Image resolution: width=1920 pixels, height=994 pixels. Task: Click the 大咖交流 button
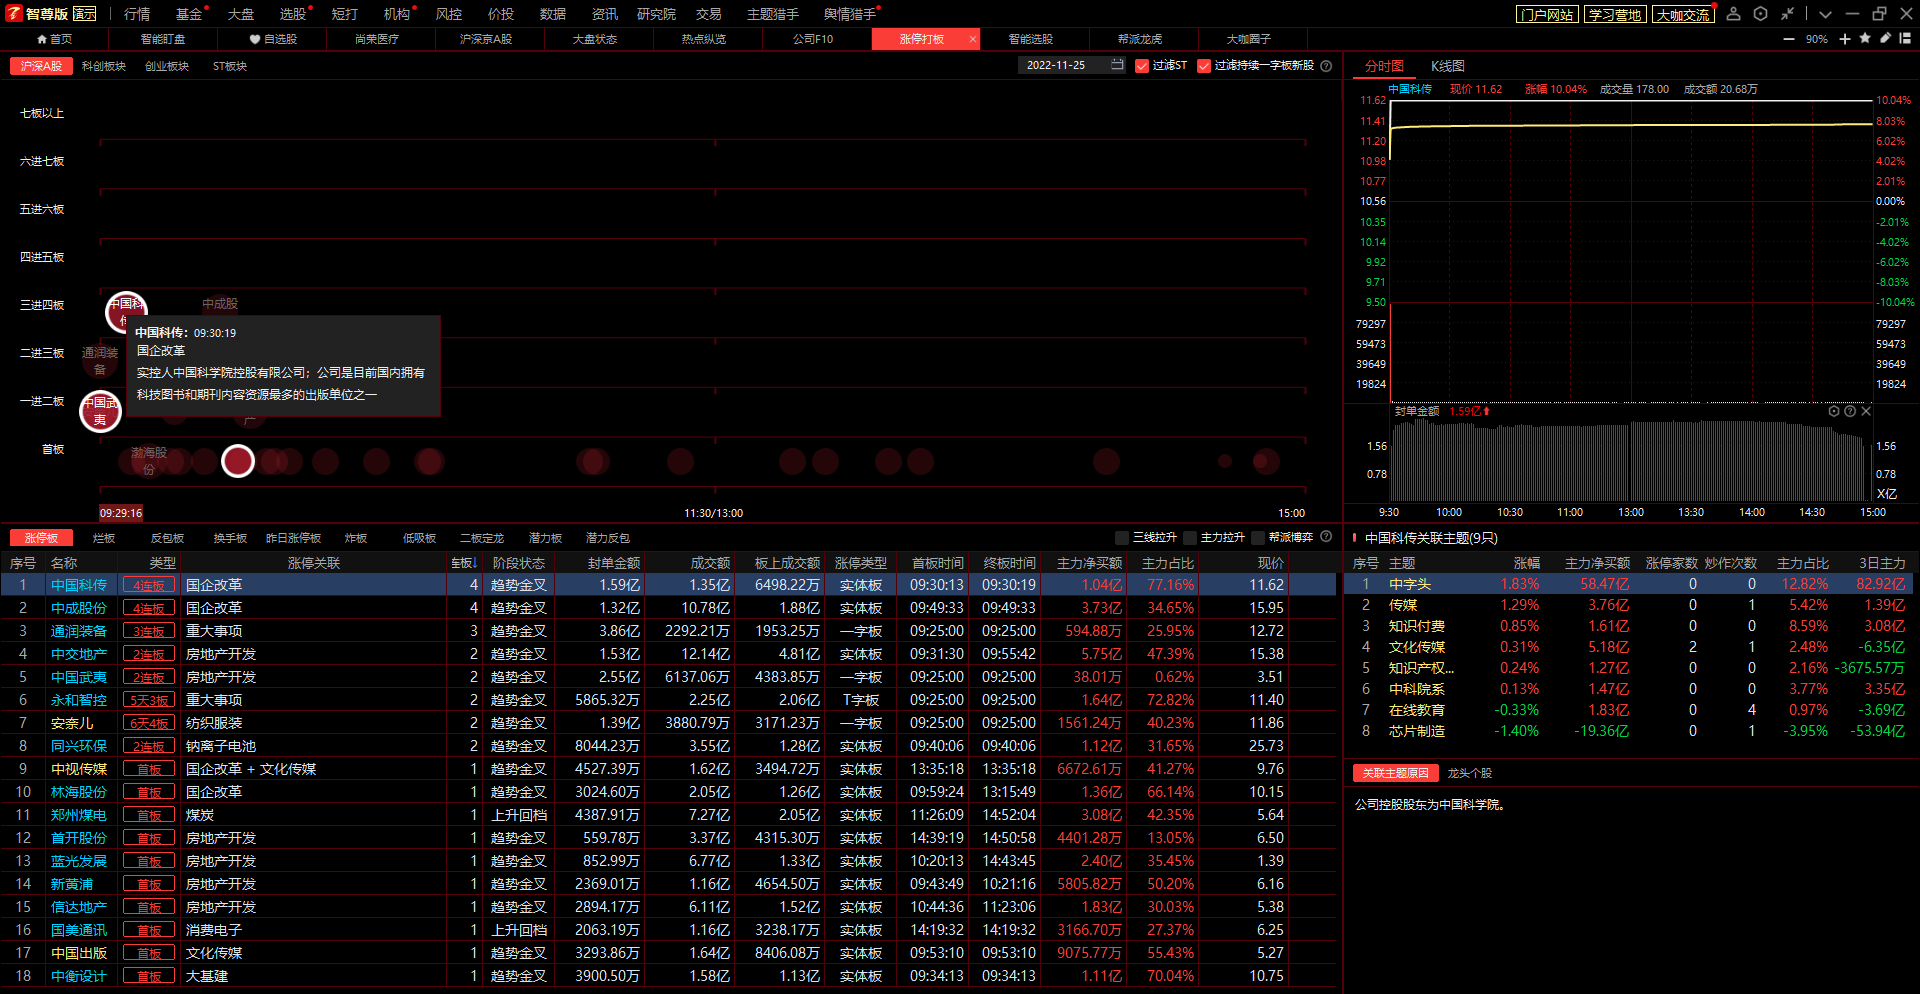point(1683,14)
